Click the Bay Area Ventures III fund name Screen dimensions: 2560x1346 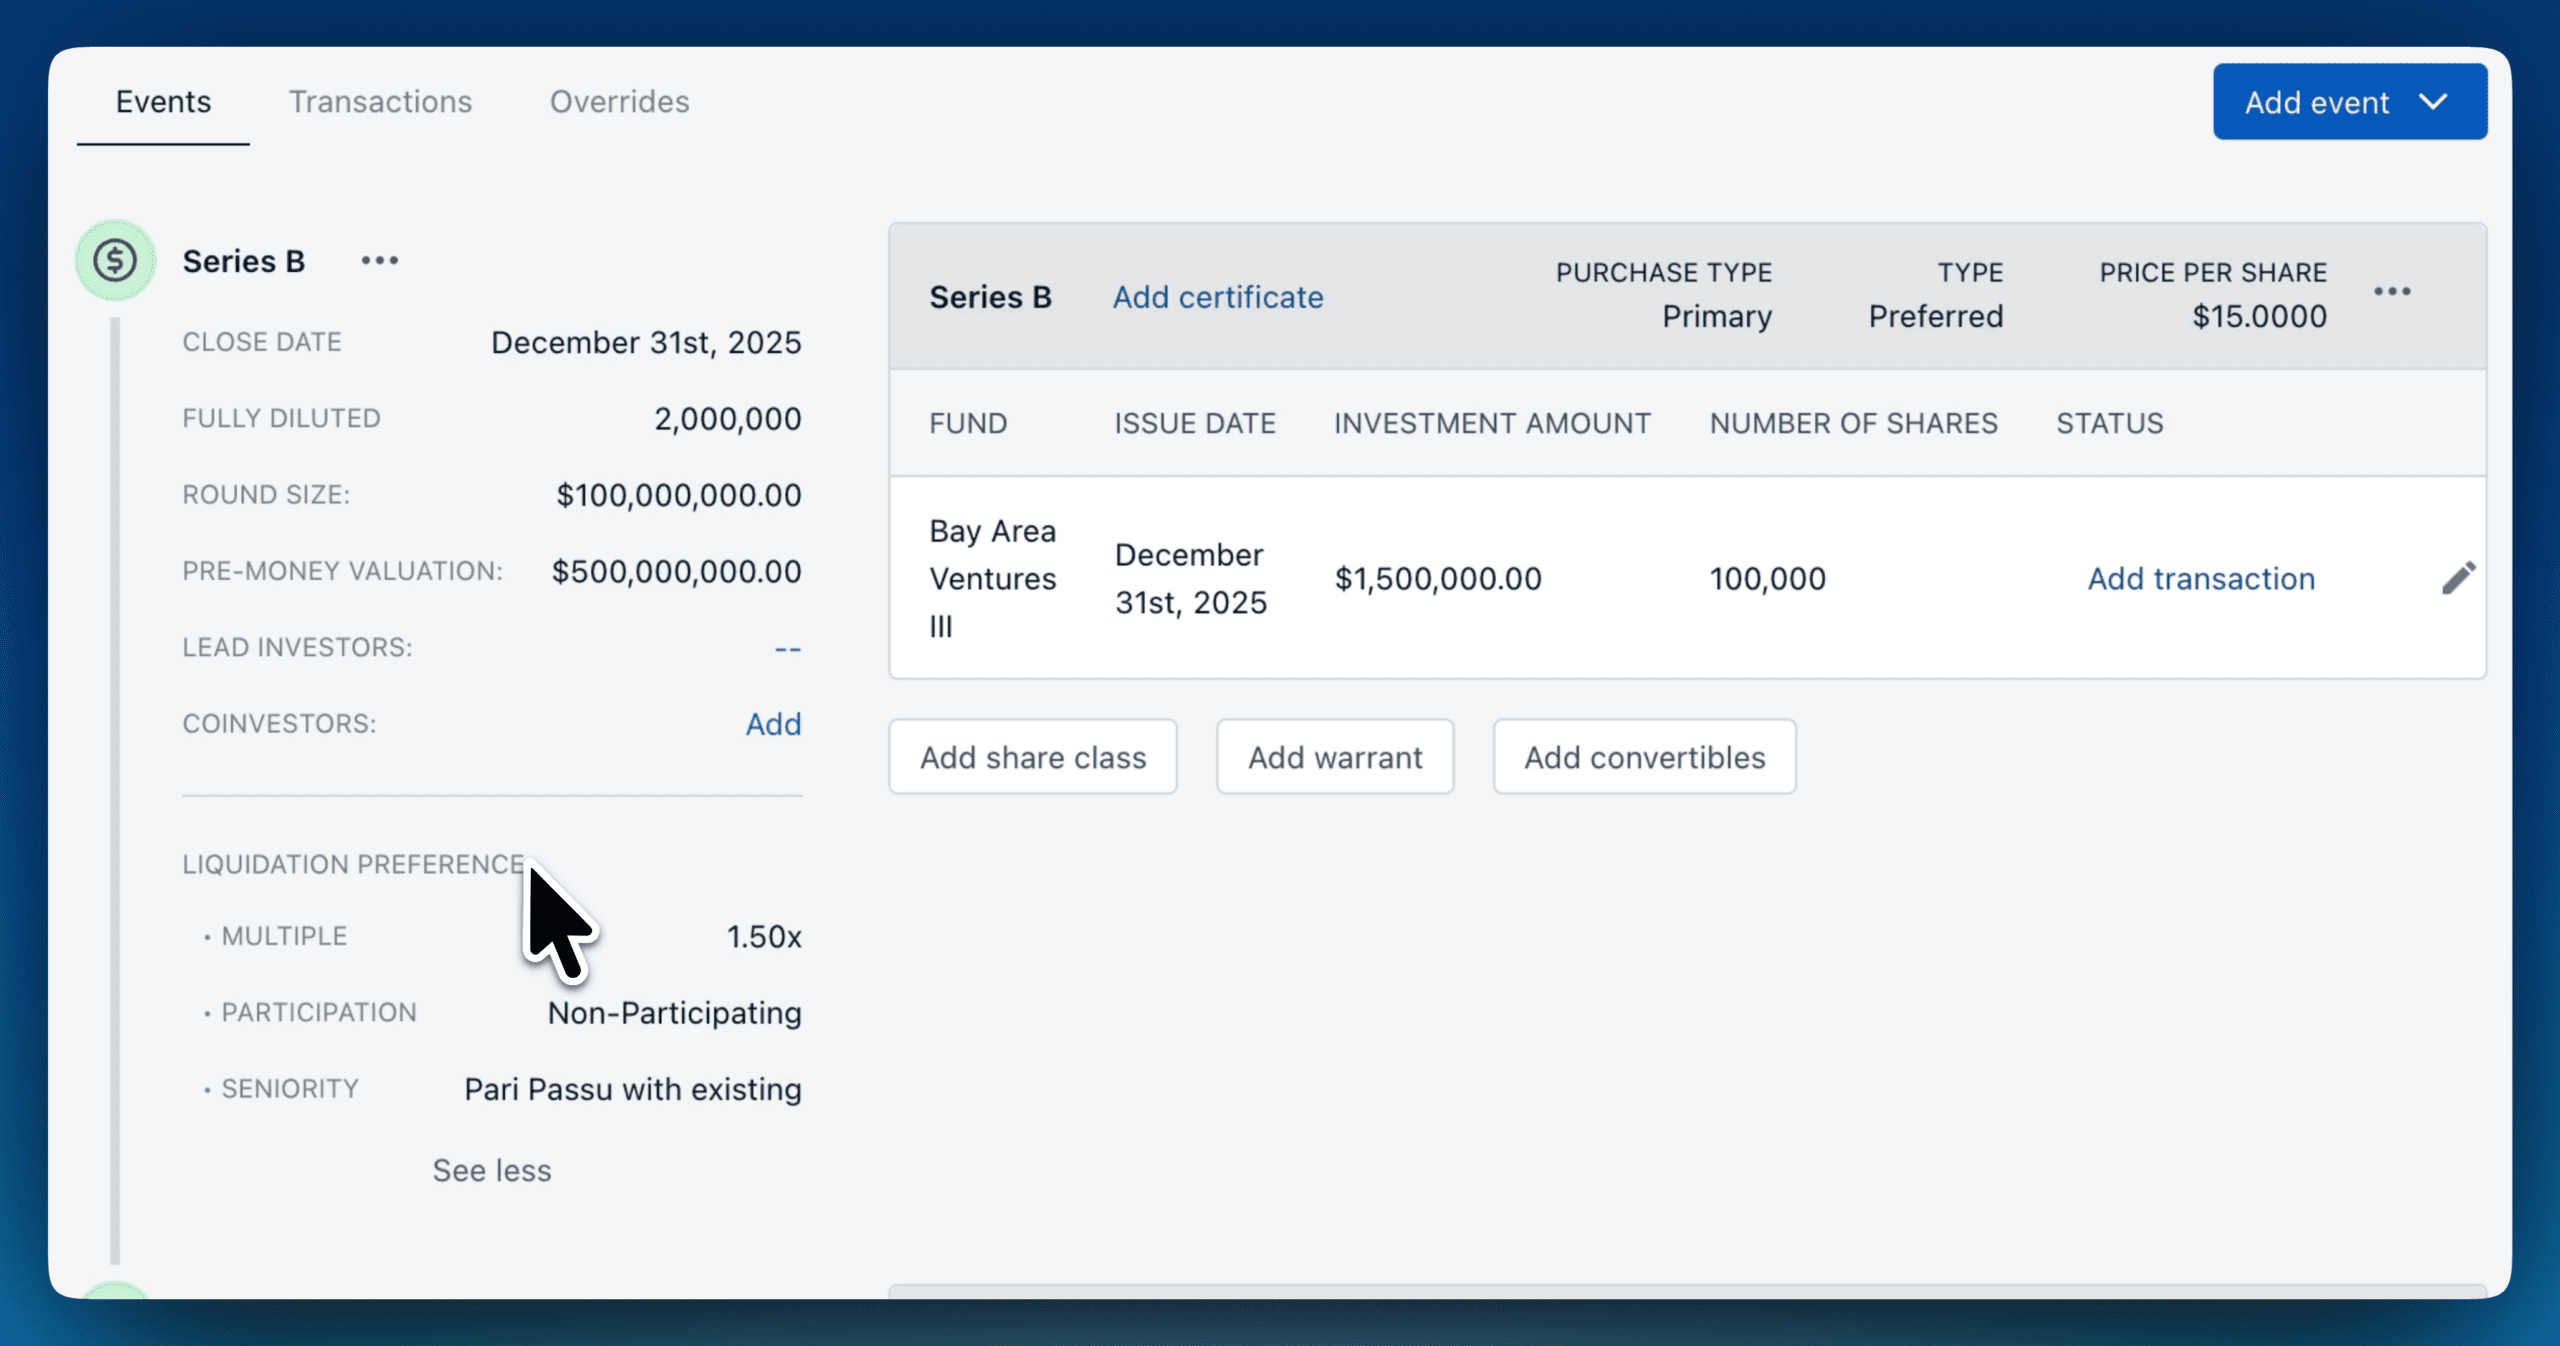pos(991,578)
